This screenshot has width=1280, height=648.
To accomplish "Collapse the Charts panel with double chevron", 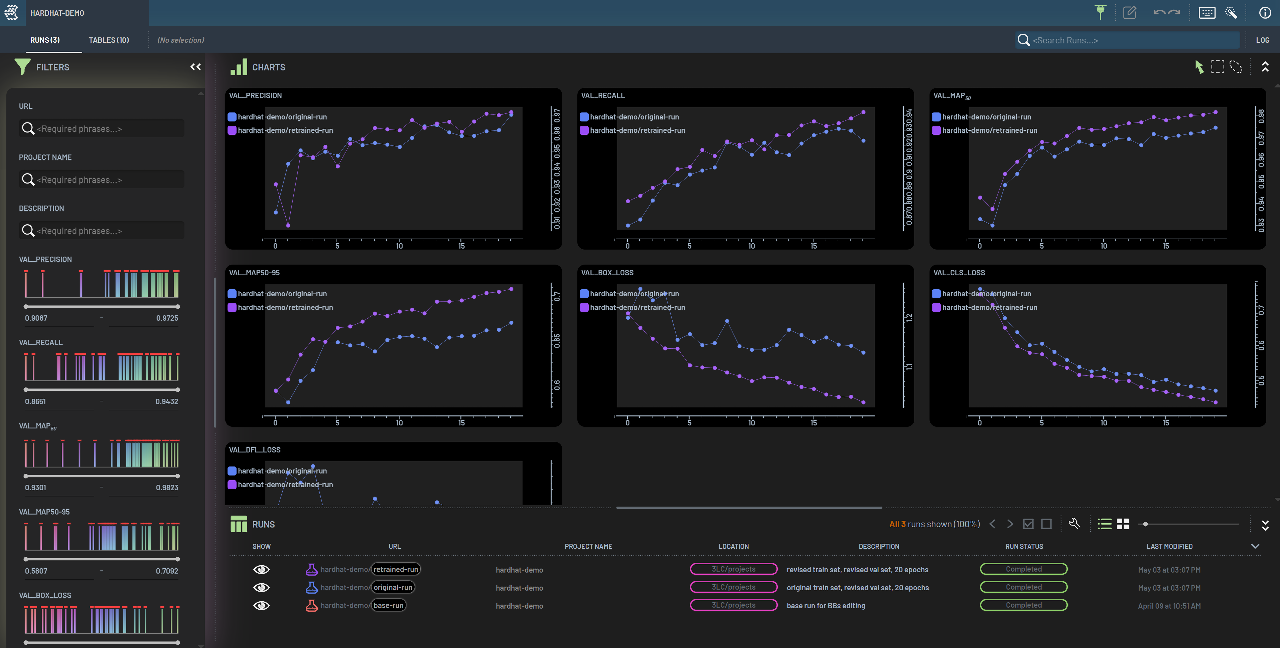I will pos(1264,67).
